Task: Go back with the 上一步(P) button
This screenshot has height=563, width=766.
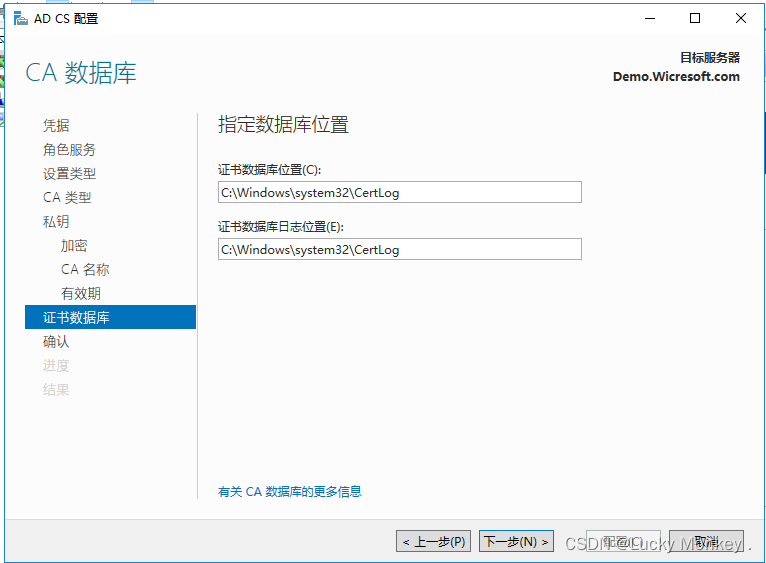Action: (433, 541)
